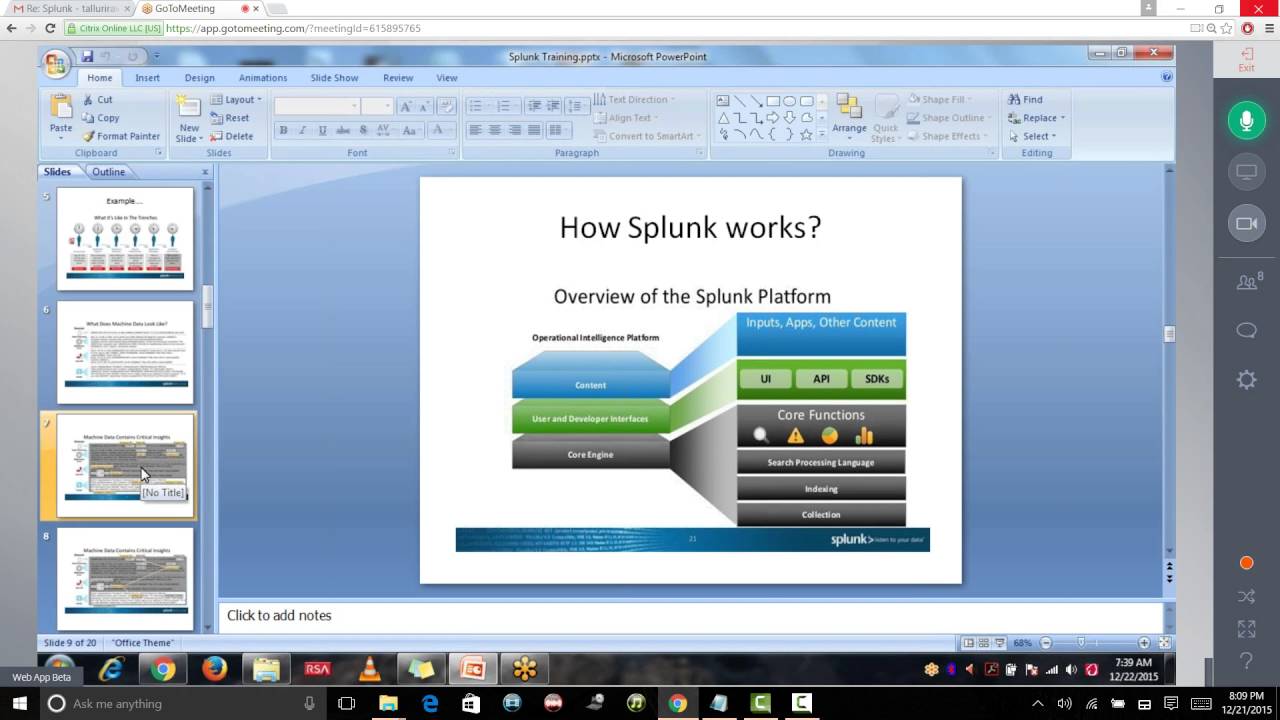Toggle text Shadow formatting
This screenshot has height=720, width=1280.
[363, 130]
